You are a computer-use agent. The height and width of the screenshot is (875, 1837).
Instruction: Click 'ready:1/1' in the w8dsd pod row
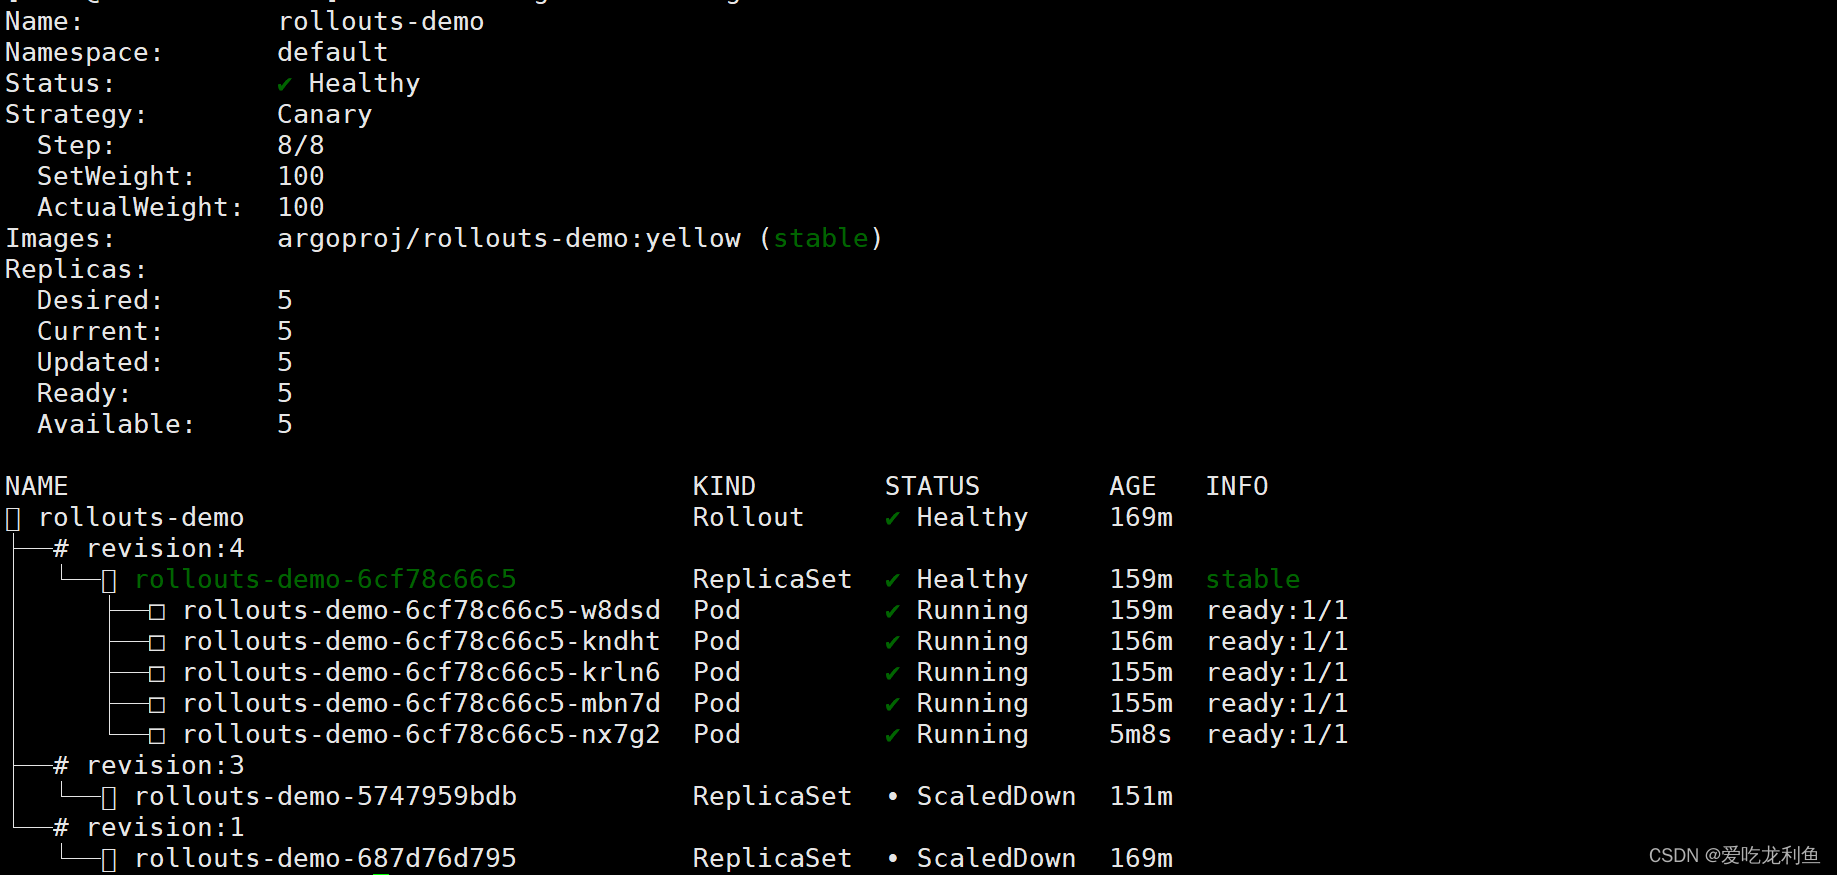[1277, 610]
